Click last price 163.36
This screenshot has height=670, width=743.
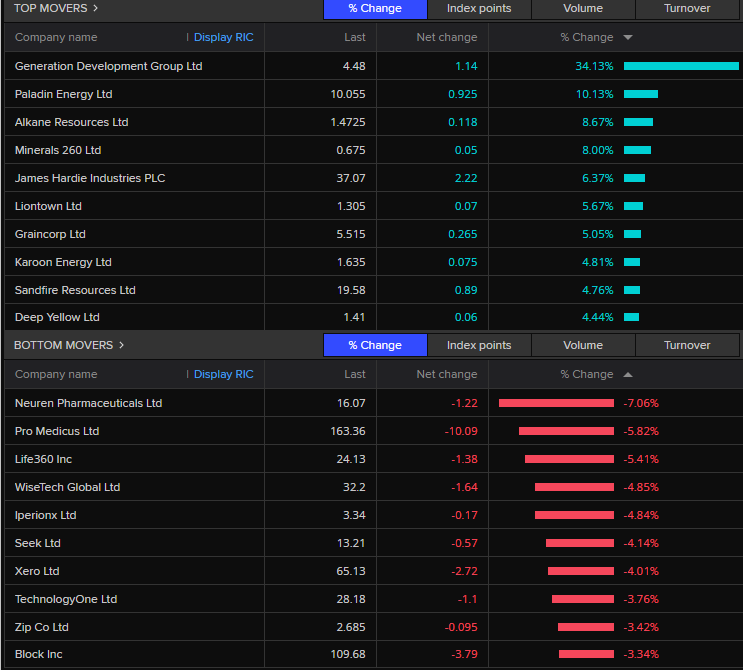click(x=348, y=431)
